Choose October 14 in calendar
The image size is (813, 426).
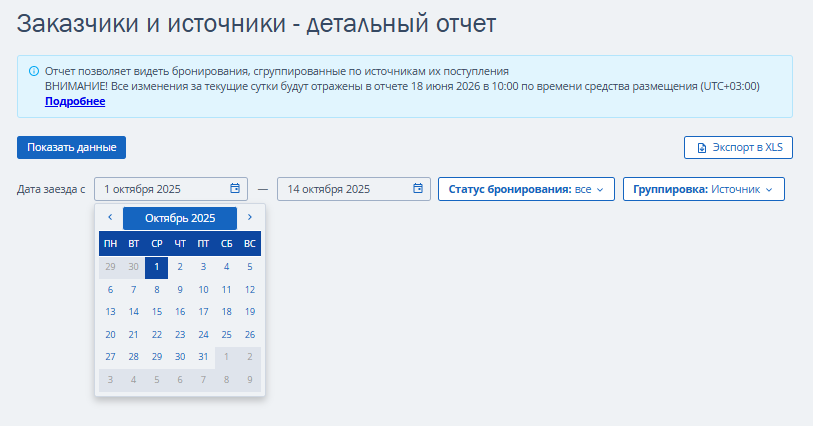133,312
